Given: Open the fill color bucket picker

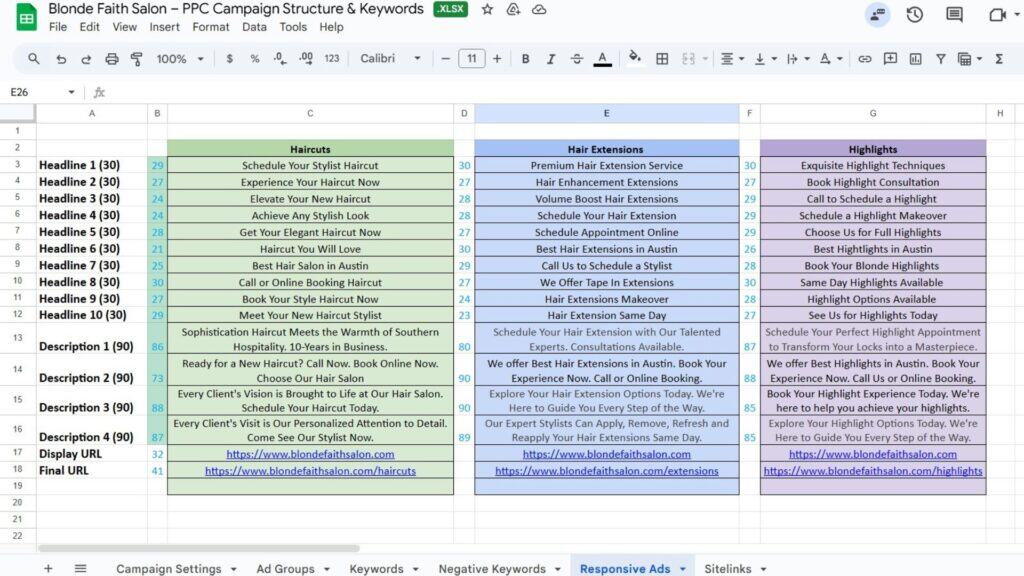Looking at the screenshot, I should (x=634, y=59).
